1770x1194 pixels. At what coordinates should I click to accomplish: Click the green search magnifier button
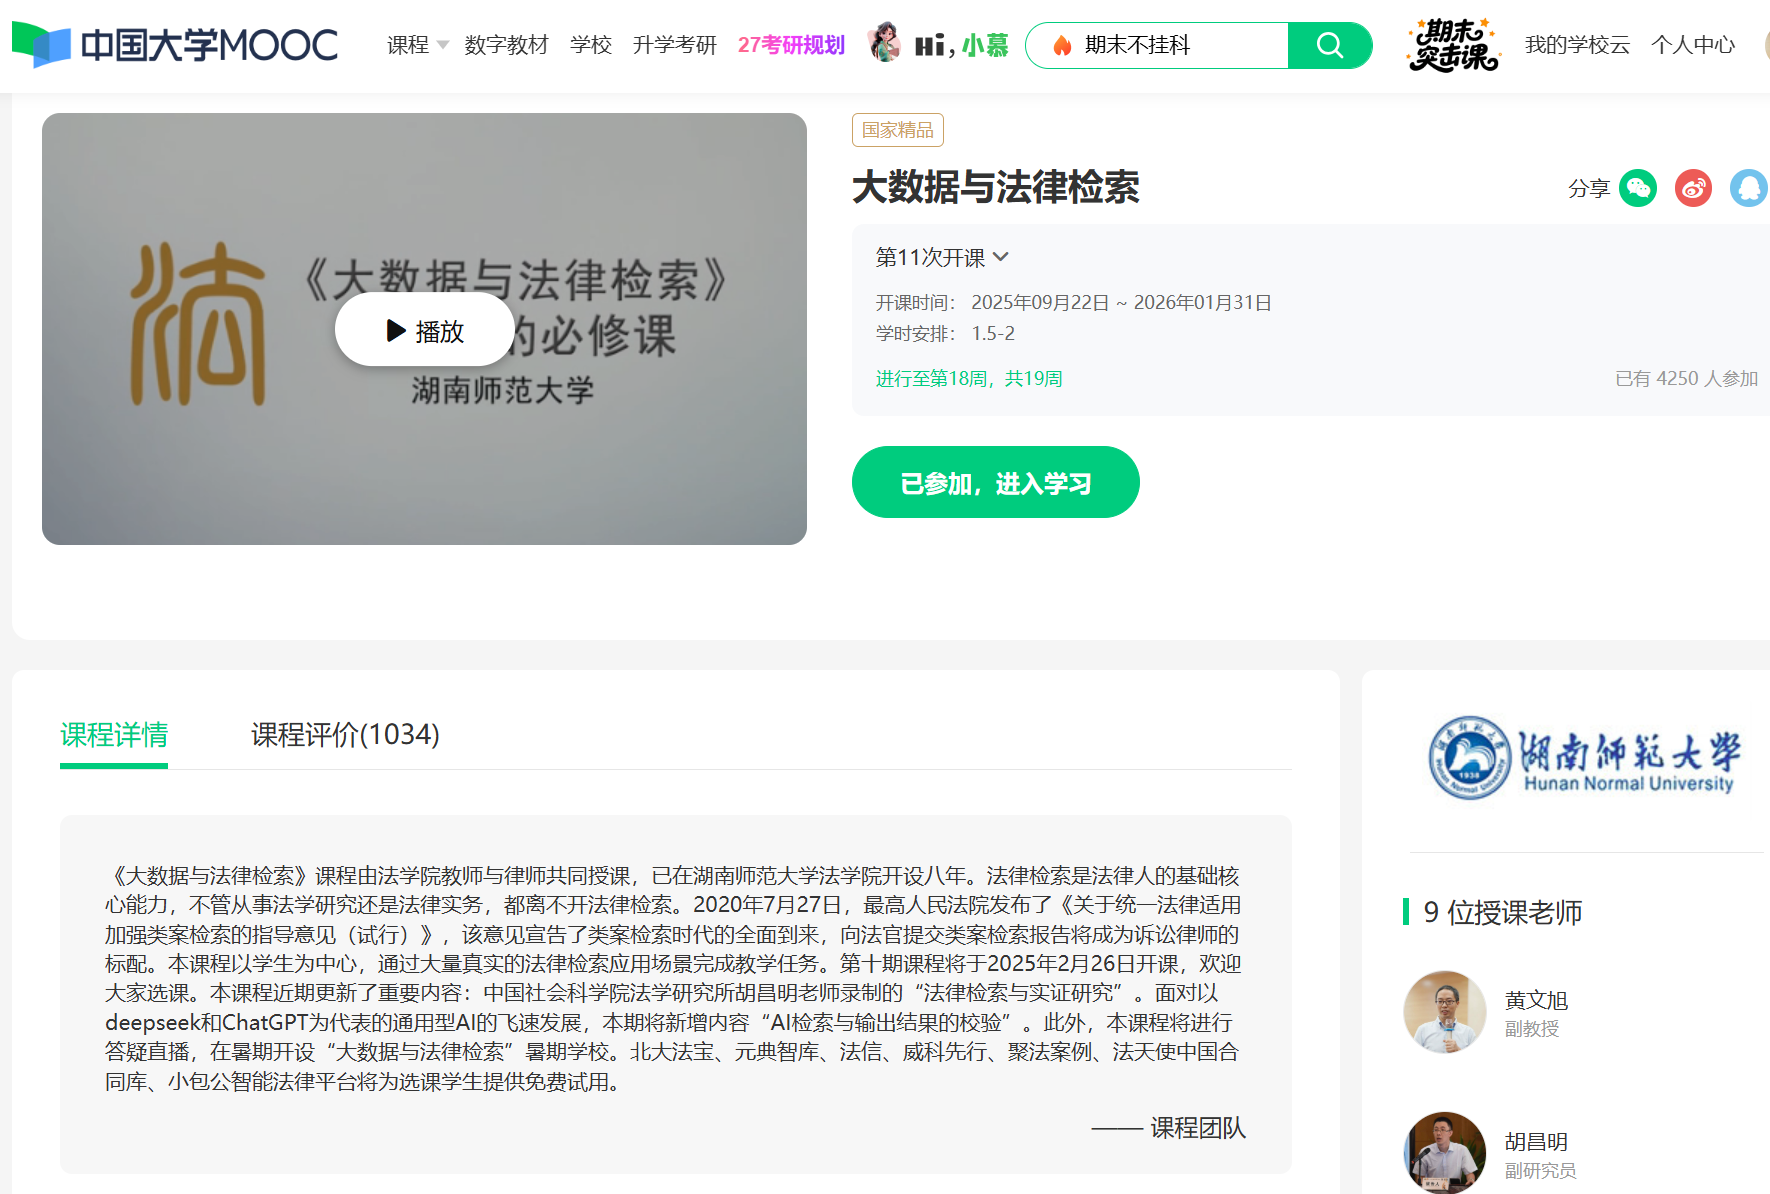pyautogui.click(x=1329, y=45)
